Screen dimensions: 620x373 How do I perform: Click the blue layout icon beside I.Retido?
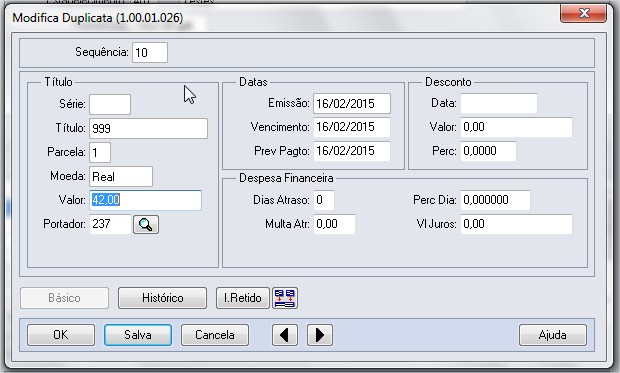(x=285, y=298)
